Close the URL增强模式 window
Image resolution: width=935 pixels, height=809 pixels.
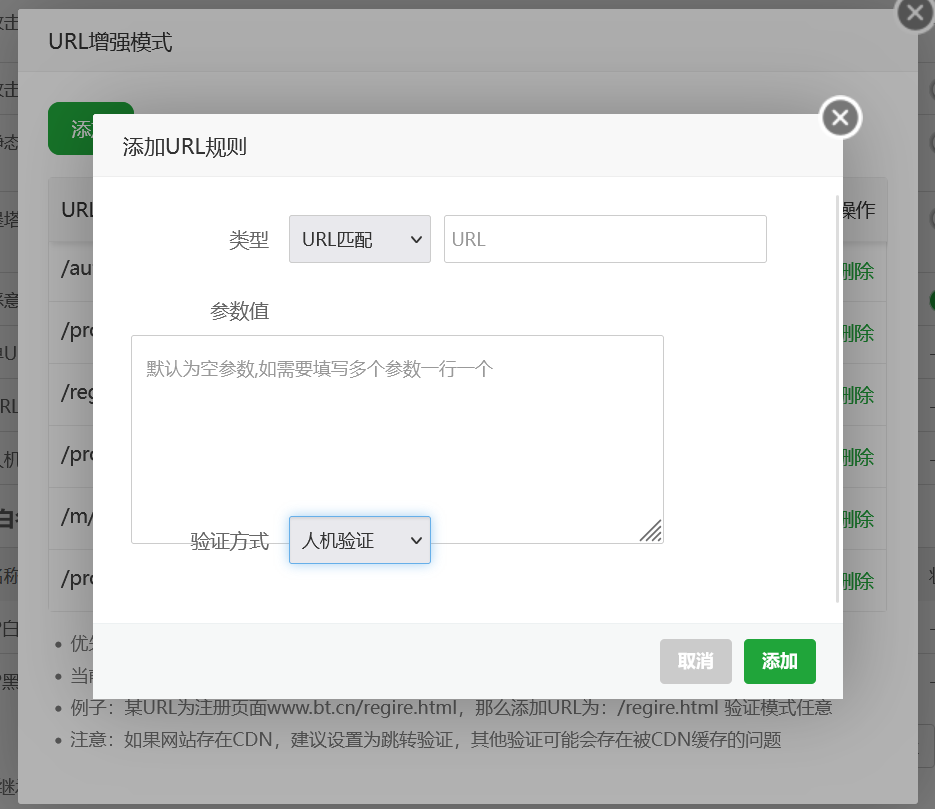click(x=915, y=13)
